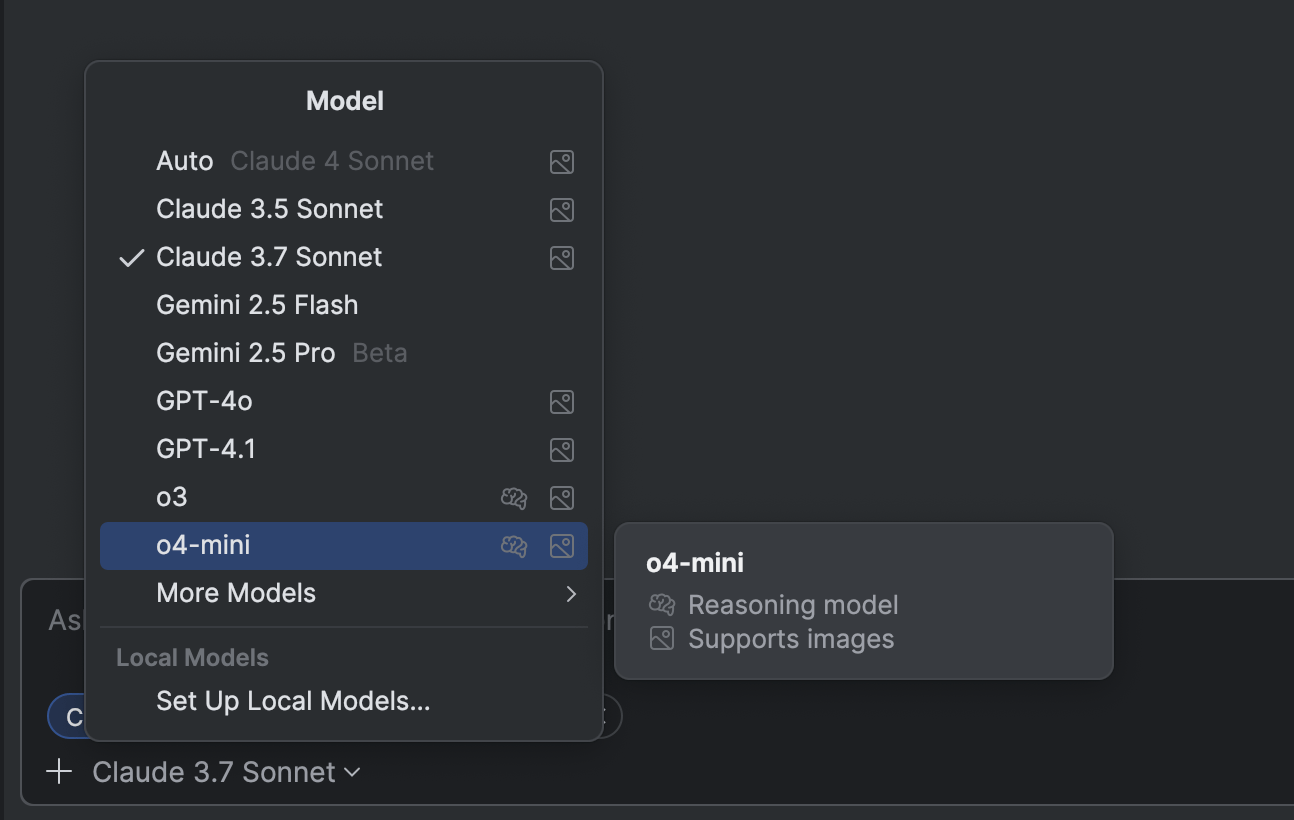Click the More Models chevron arrow

pyautogui.click(x=571, y=594)
